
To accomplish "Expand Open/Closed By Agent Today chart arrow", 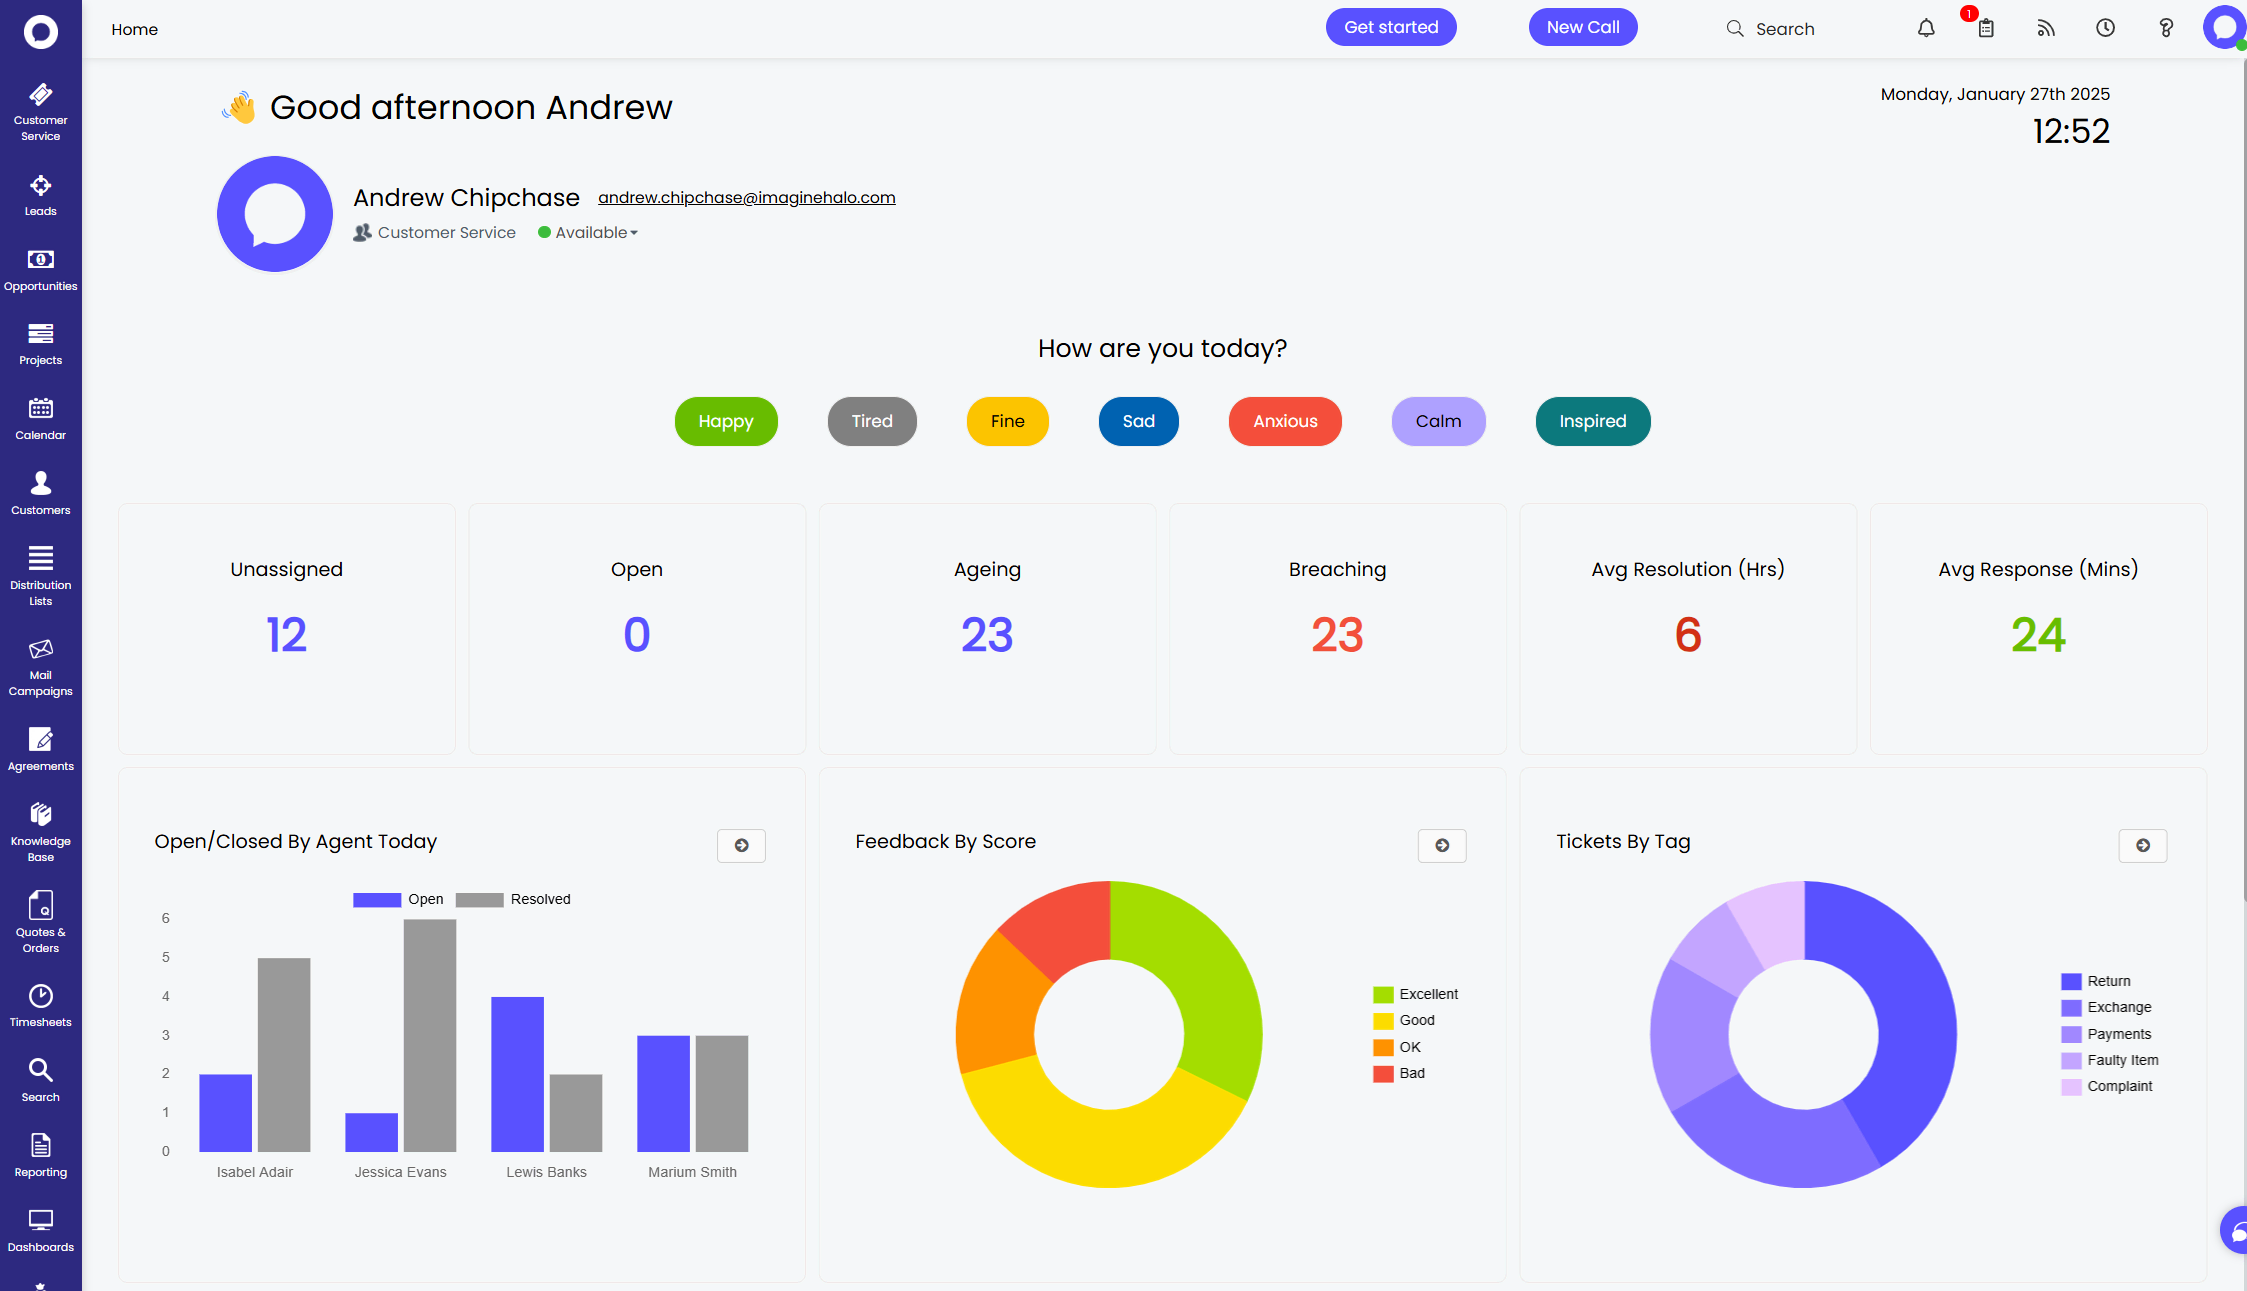I will (741, 845).
